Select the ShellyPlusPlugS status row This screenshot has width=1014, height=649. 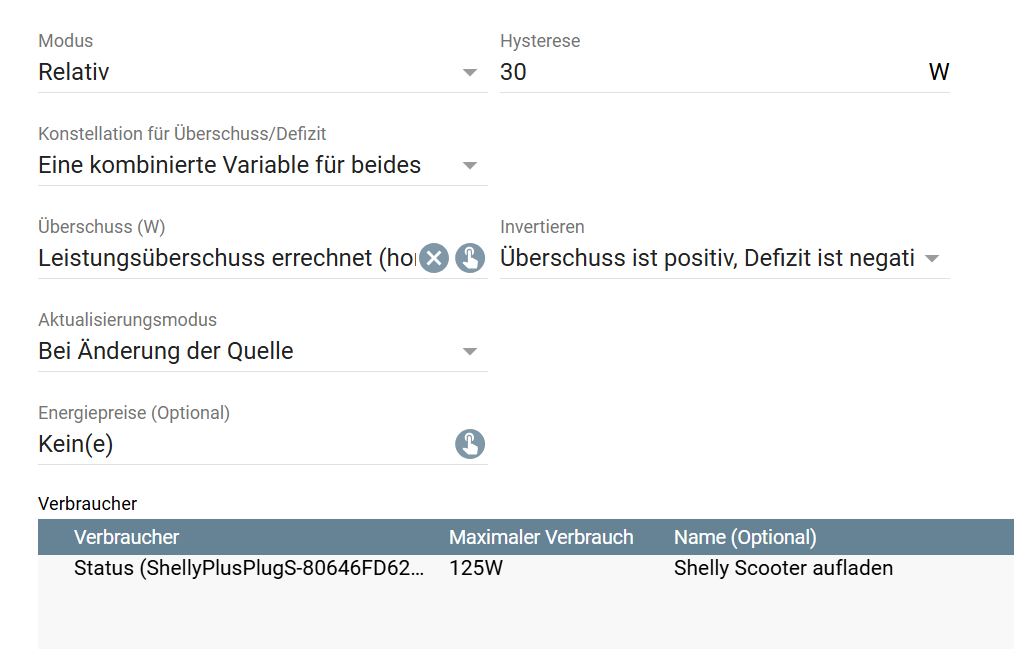(248, 568)
